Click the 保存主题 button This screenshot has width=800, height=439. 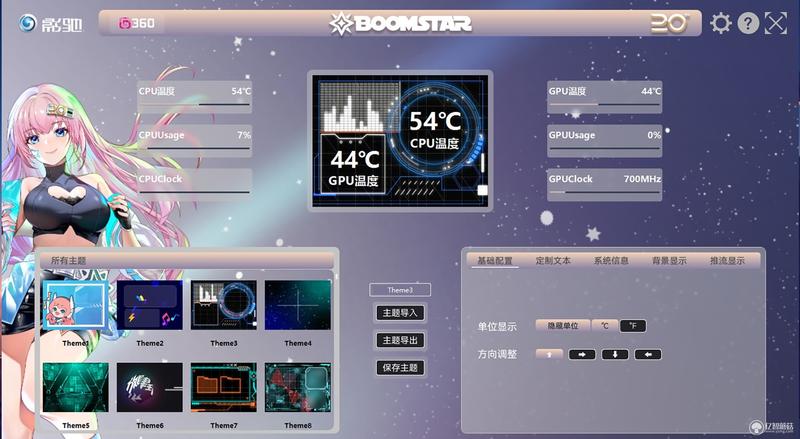tap(400, 368)
